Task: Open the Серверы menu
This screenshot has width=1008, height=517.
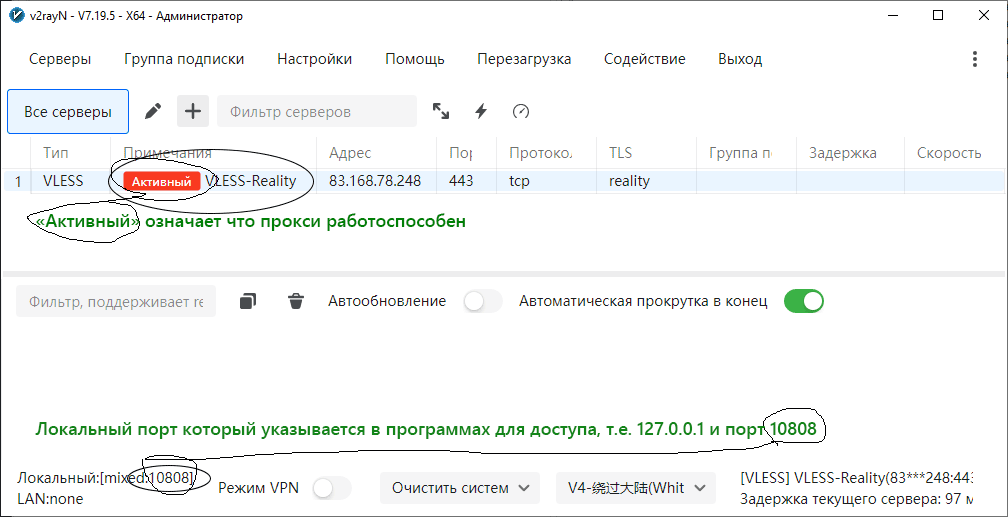Action: tap(60, 59)
